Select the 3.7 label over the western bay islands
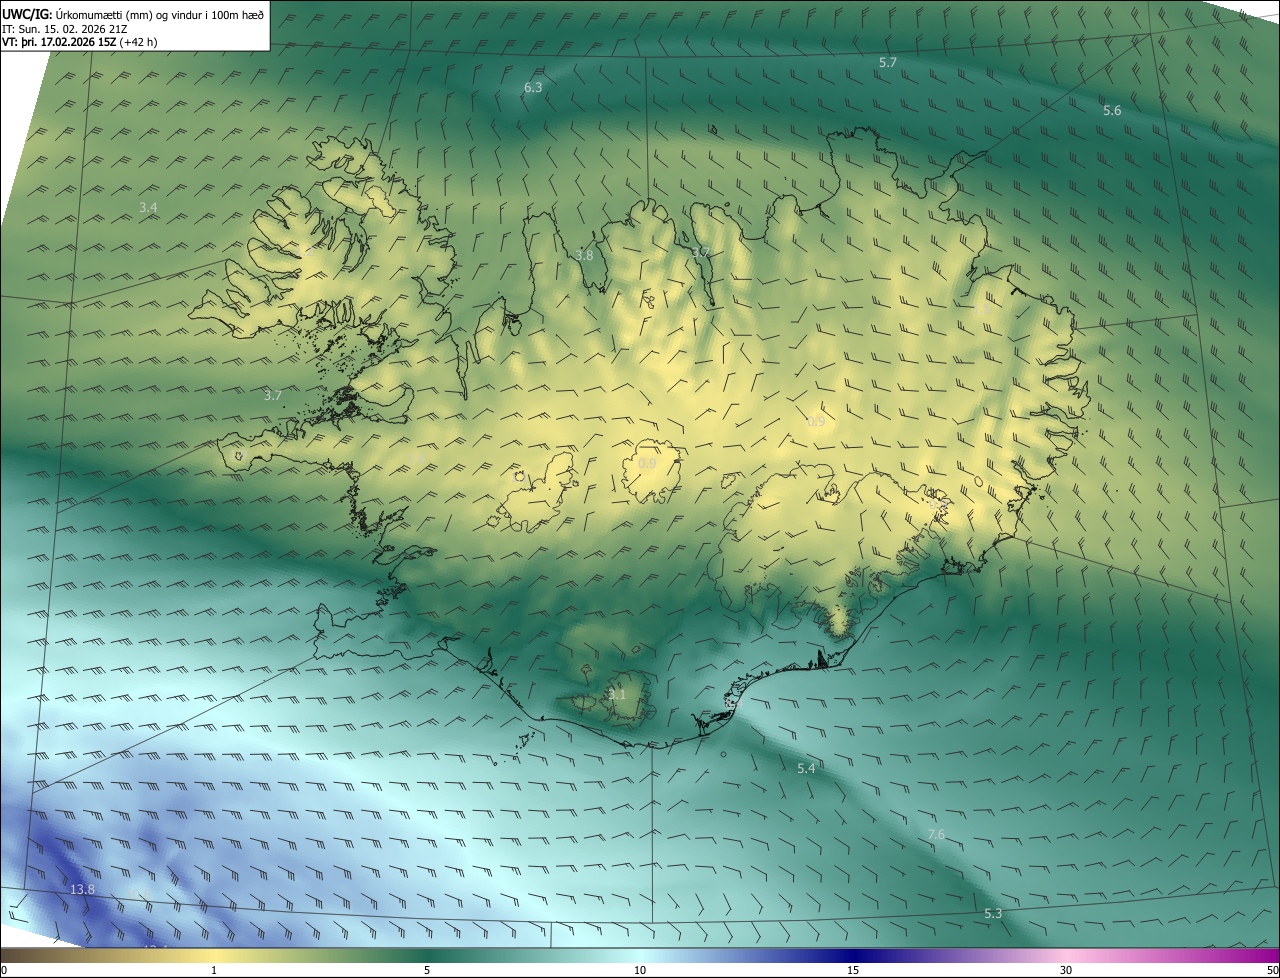 pyautogui.click(x=273, y=395)
